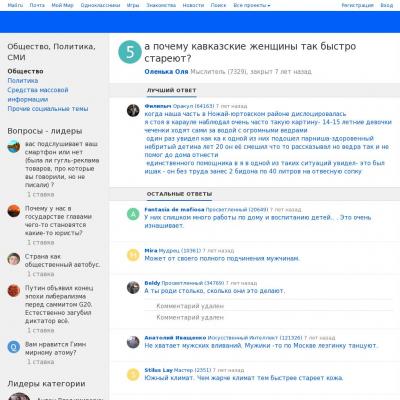
Task: Click Stilus Lay's answer about Южный климат
Action: click(x=244, y=378)
